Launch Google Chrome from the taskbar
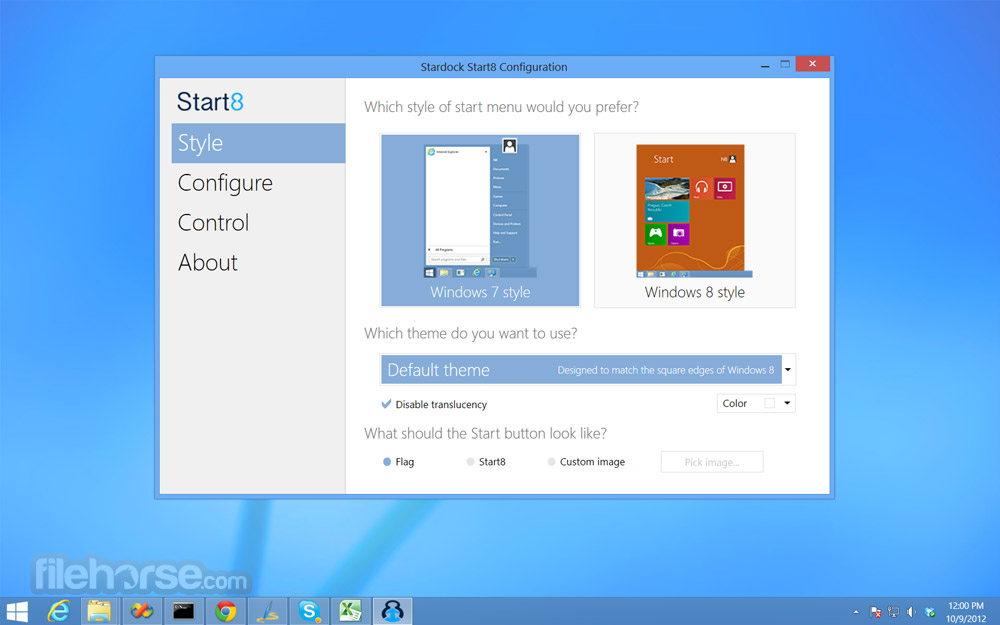The height and width of the screenshot is (625, 1000). (225, 611)
